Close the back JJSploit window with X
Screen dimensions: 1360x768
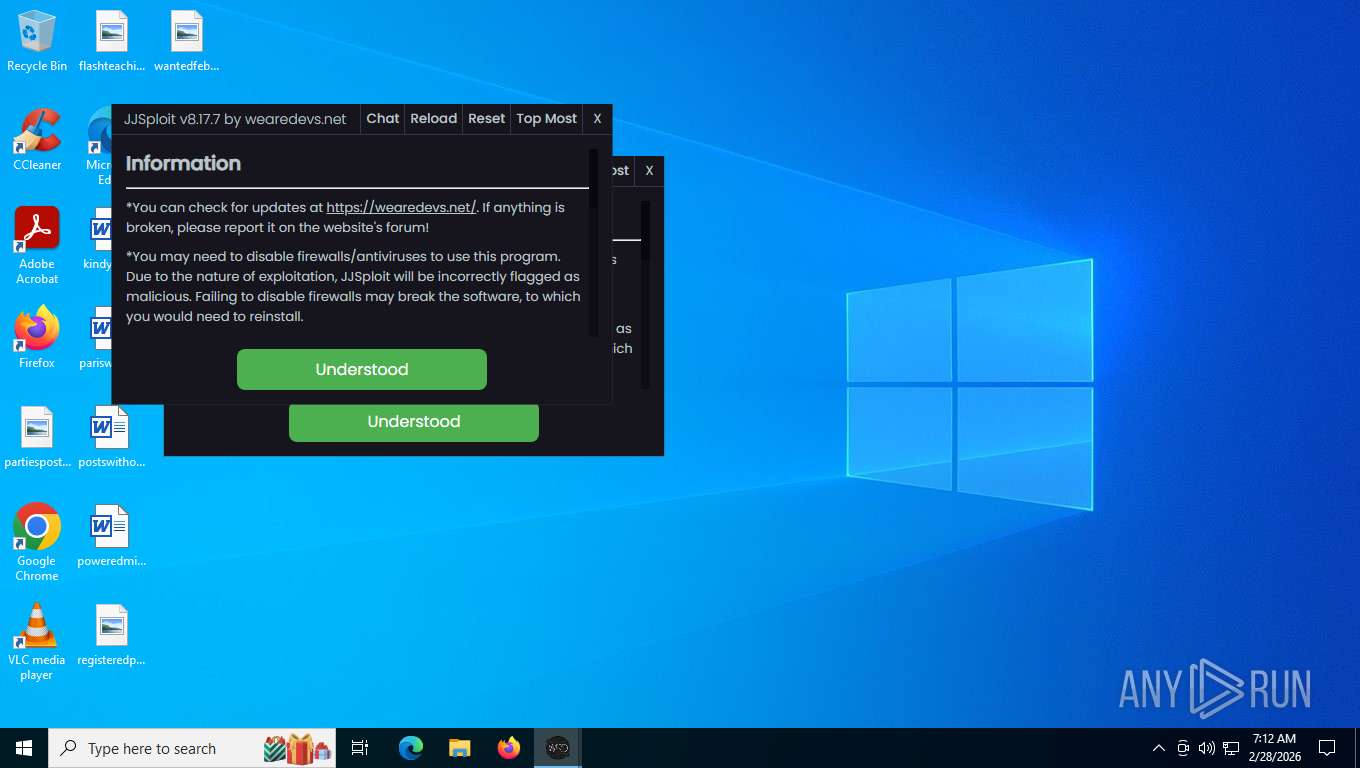pos(649,170)
